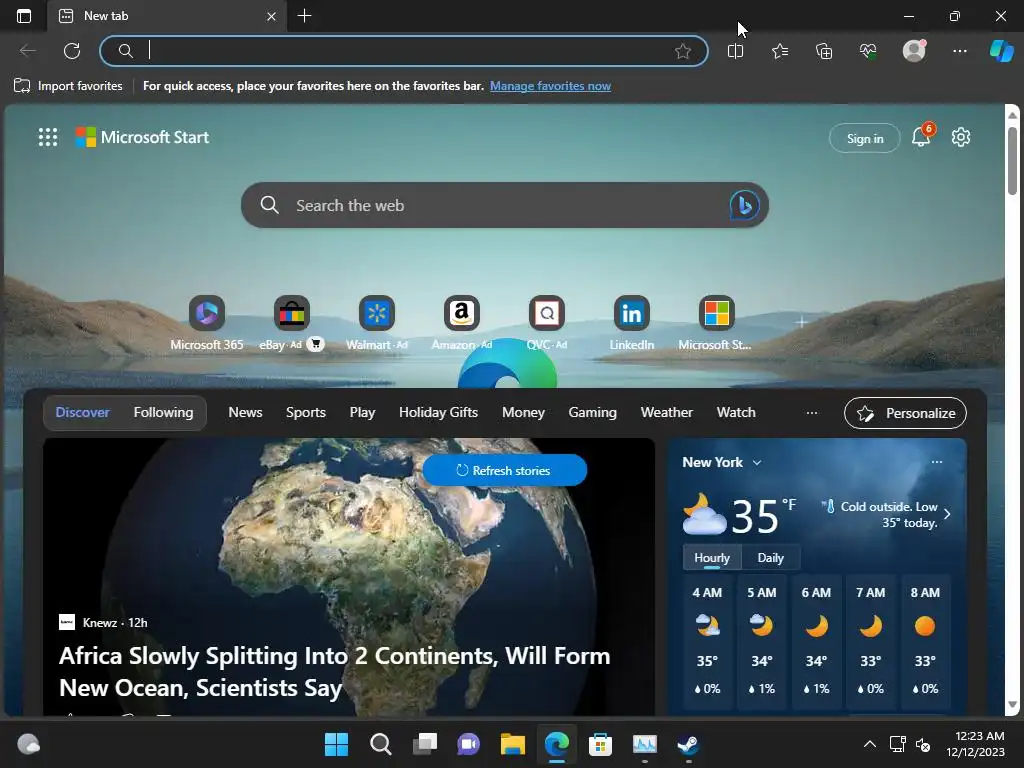1024x768 pixels.
Task: Follow the Manage favorites now link
Action: click(x=551, y=86)
